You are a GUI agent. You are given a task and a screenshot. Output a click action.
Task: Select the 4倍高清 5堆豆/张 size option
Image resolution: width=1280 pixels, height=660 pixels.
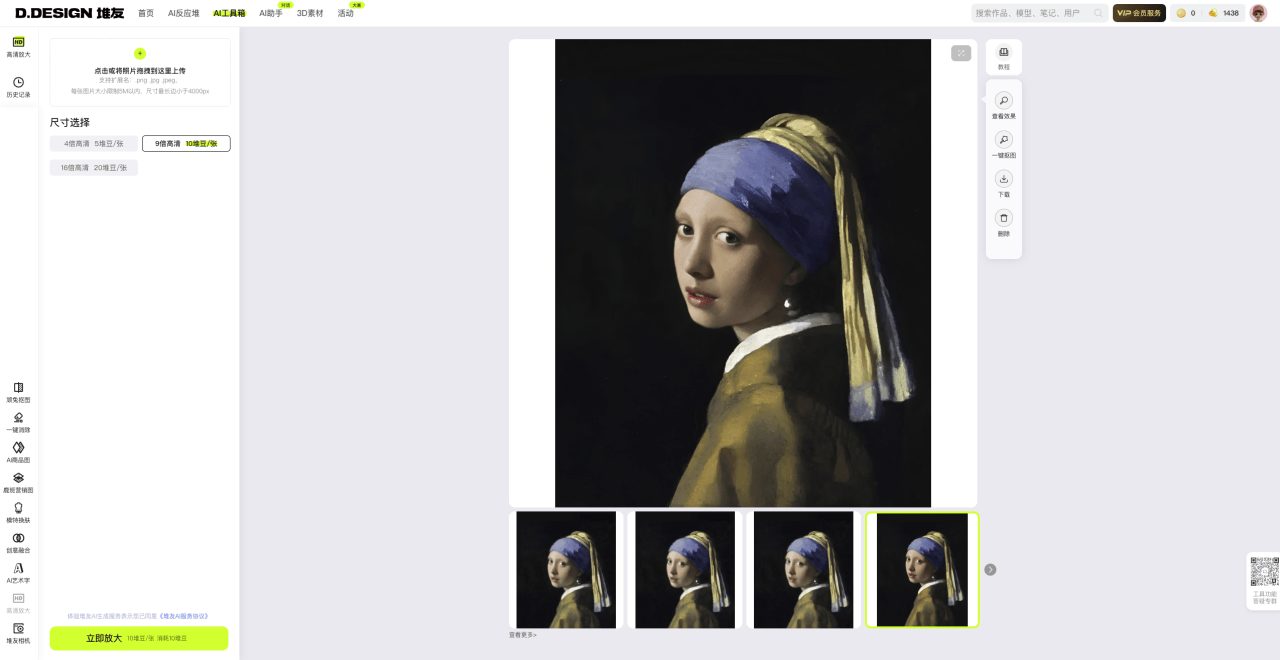pos(94,144)
